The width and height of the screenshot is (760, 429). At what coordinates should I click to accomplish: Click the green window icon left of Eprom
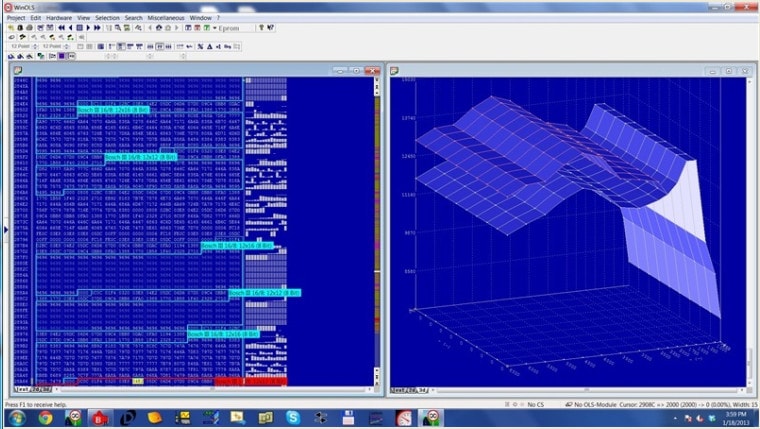point(206,28)
